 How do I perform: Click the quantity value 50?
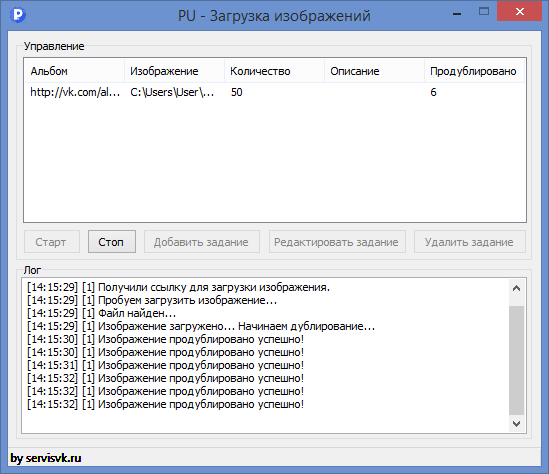(237, 92)
